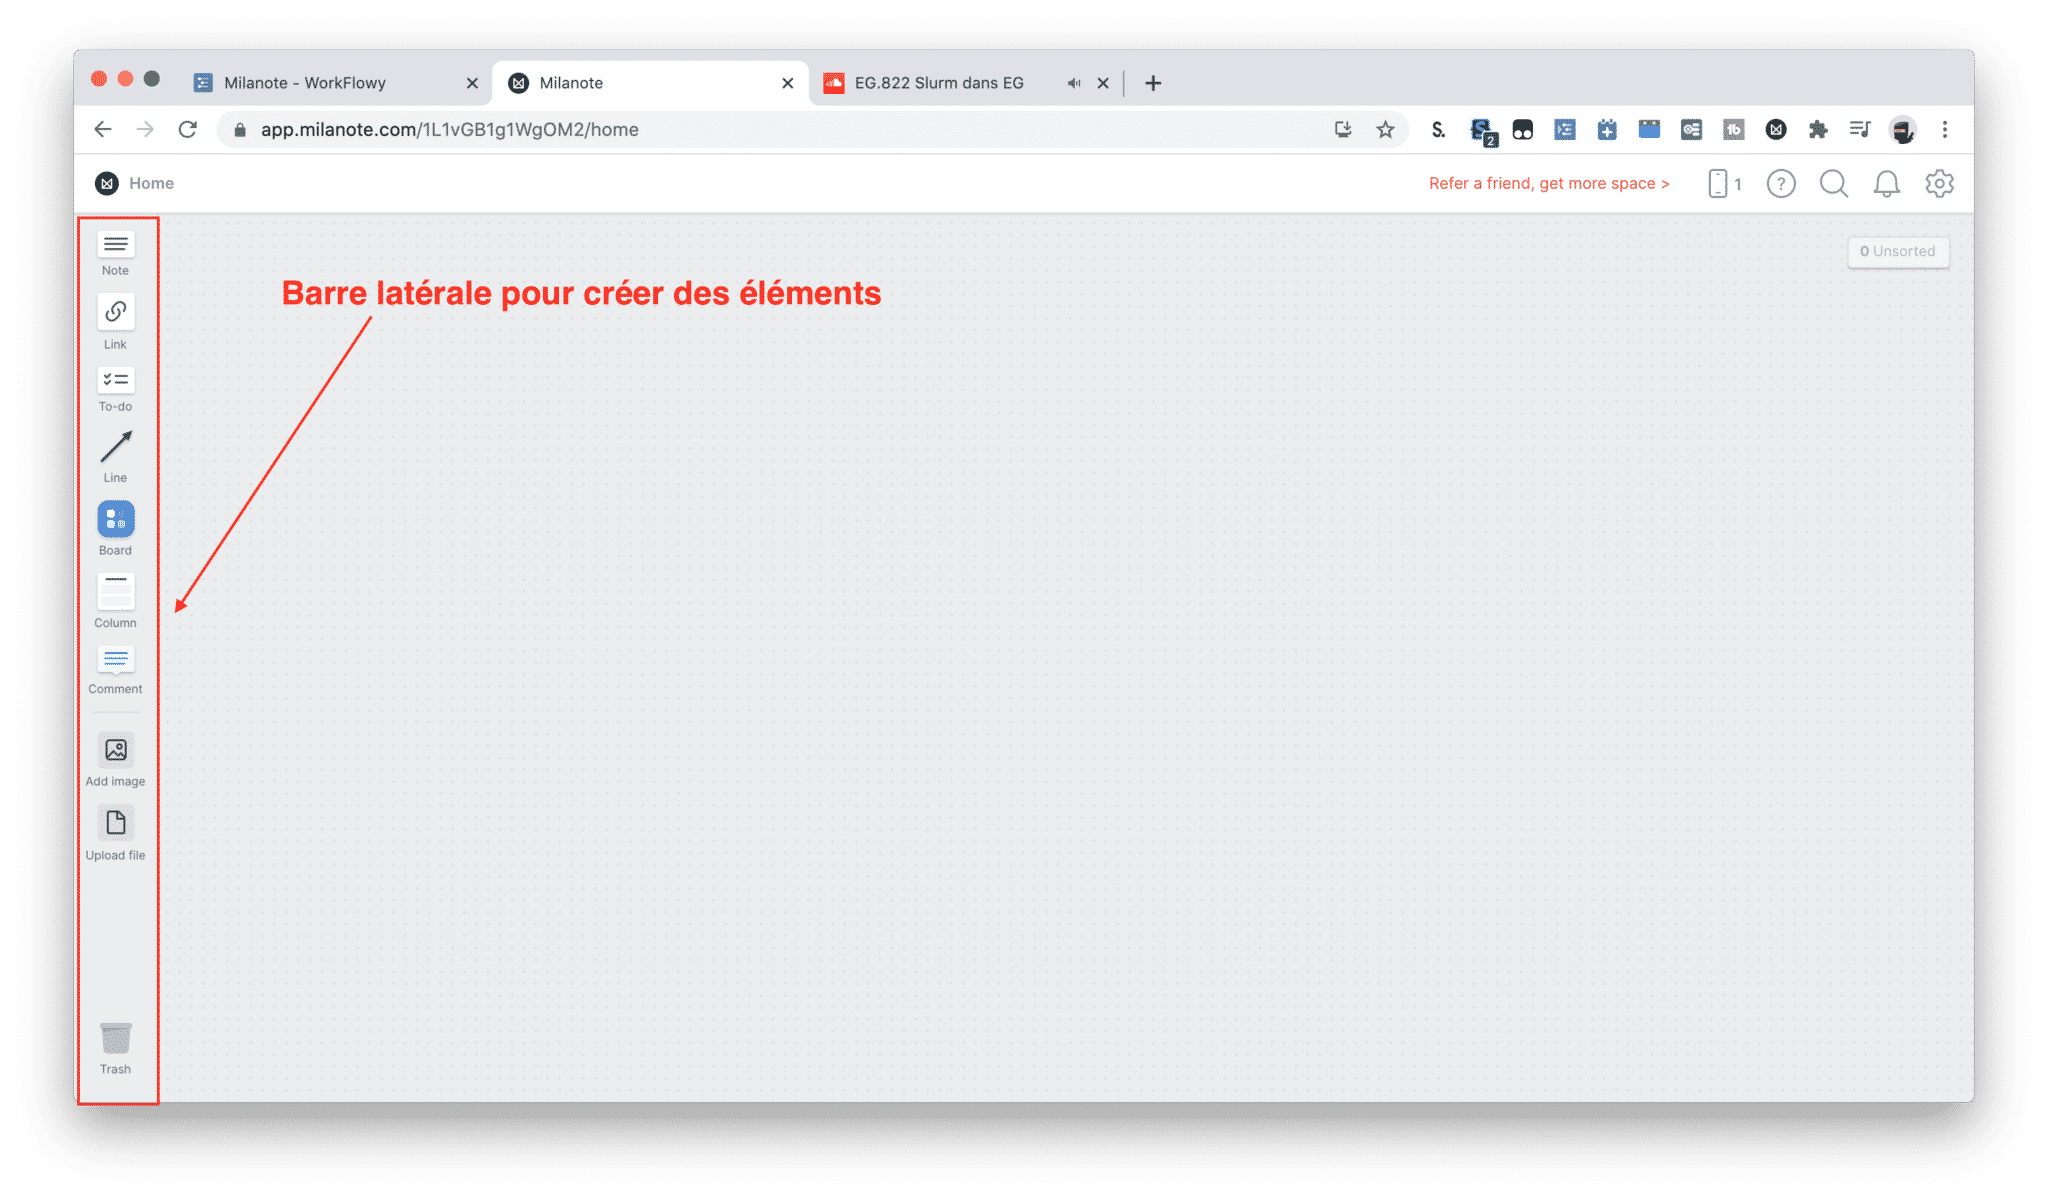Screen dimensions: 2048x1200
Task: Go back in browser history
Action: click(102, 129)
